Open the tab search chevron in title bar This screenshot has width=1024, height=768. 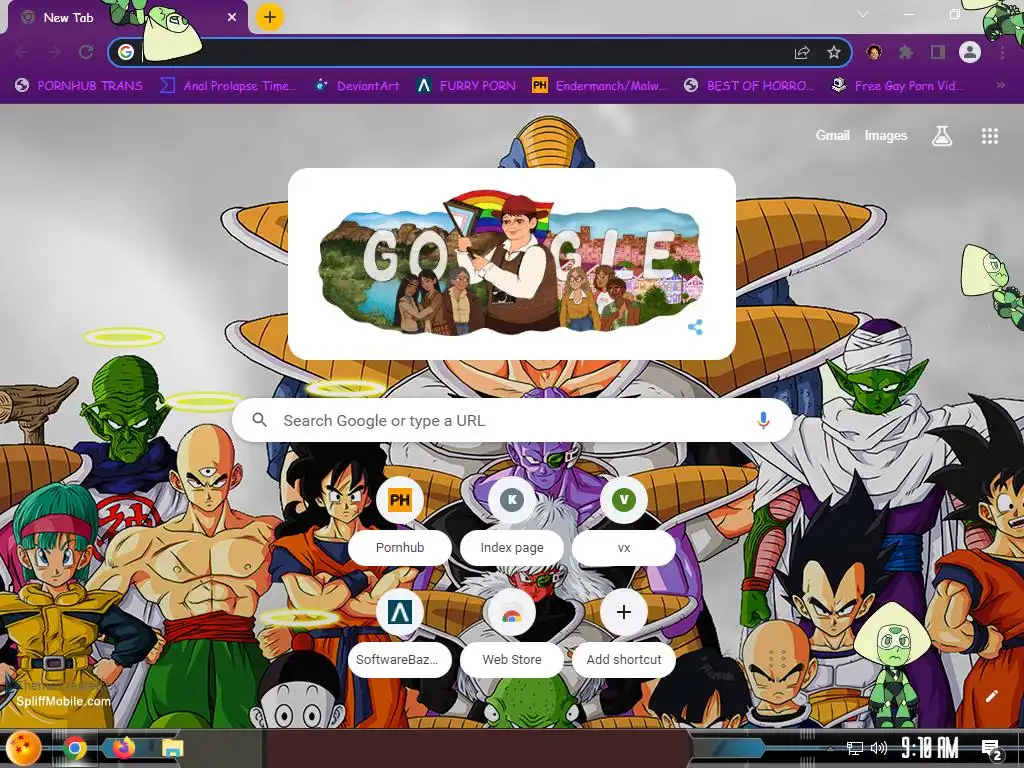coord(863,14)
